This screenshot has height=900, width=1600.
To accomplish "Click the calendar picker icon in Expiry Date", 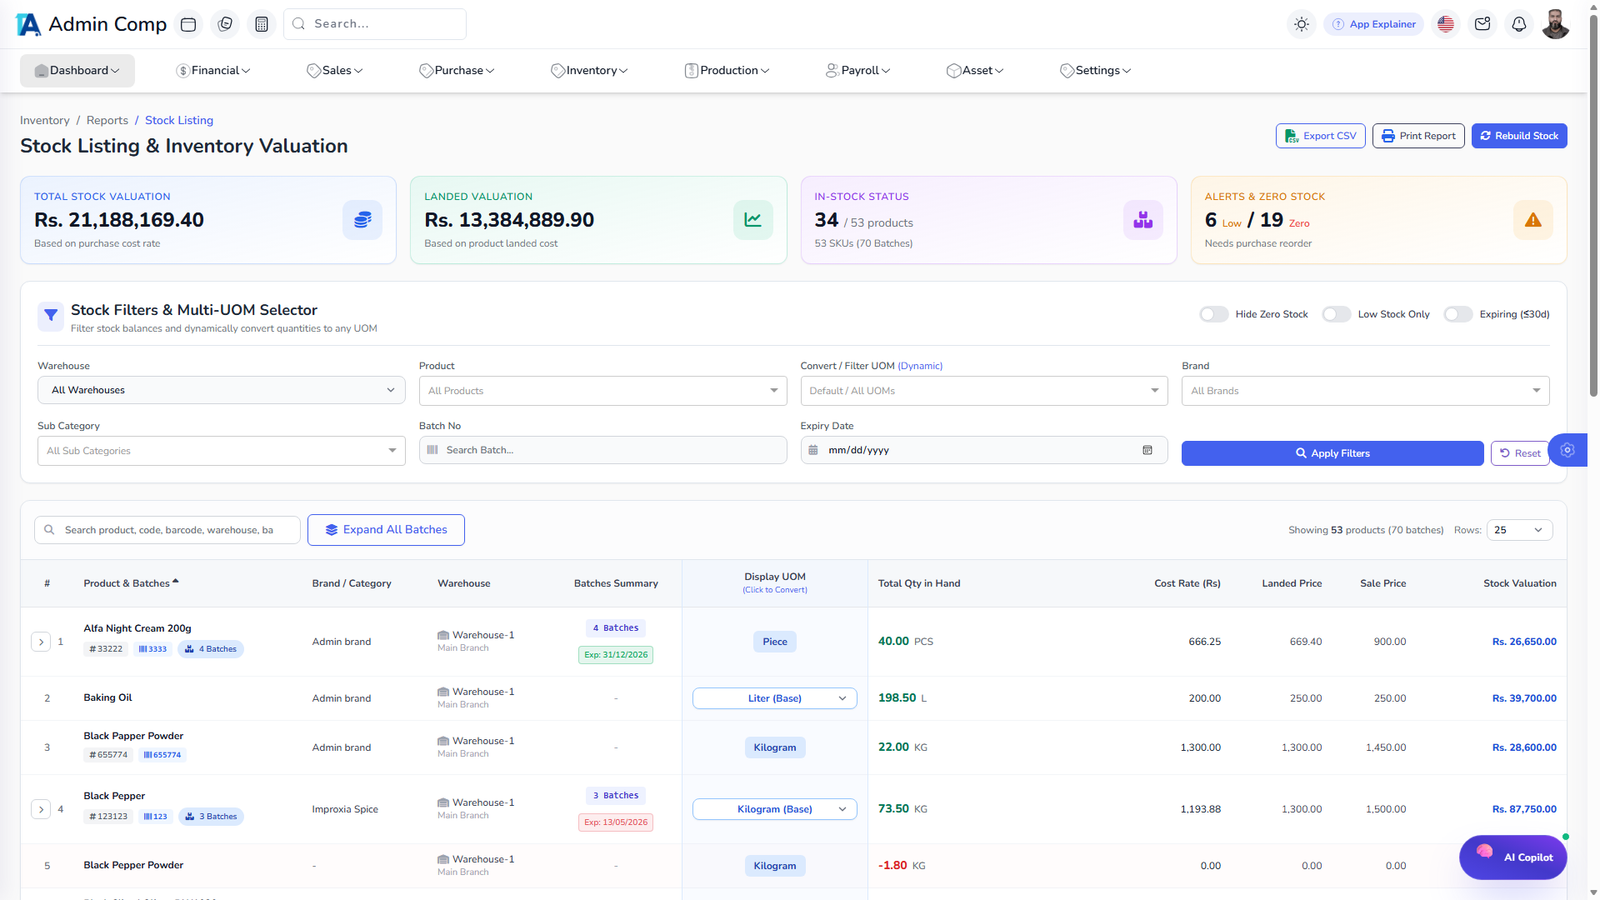I will [1147, 450].
